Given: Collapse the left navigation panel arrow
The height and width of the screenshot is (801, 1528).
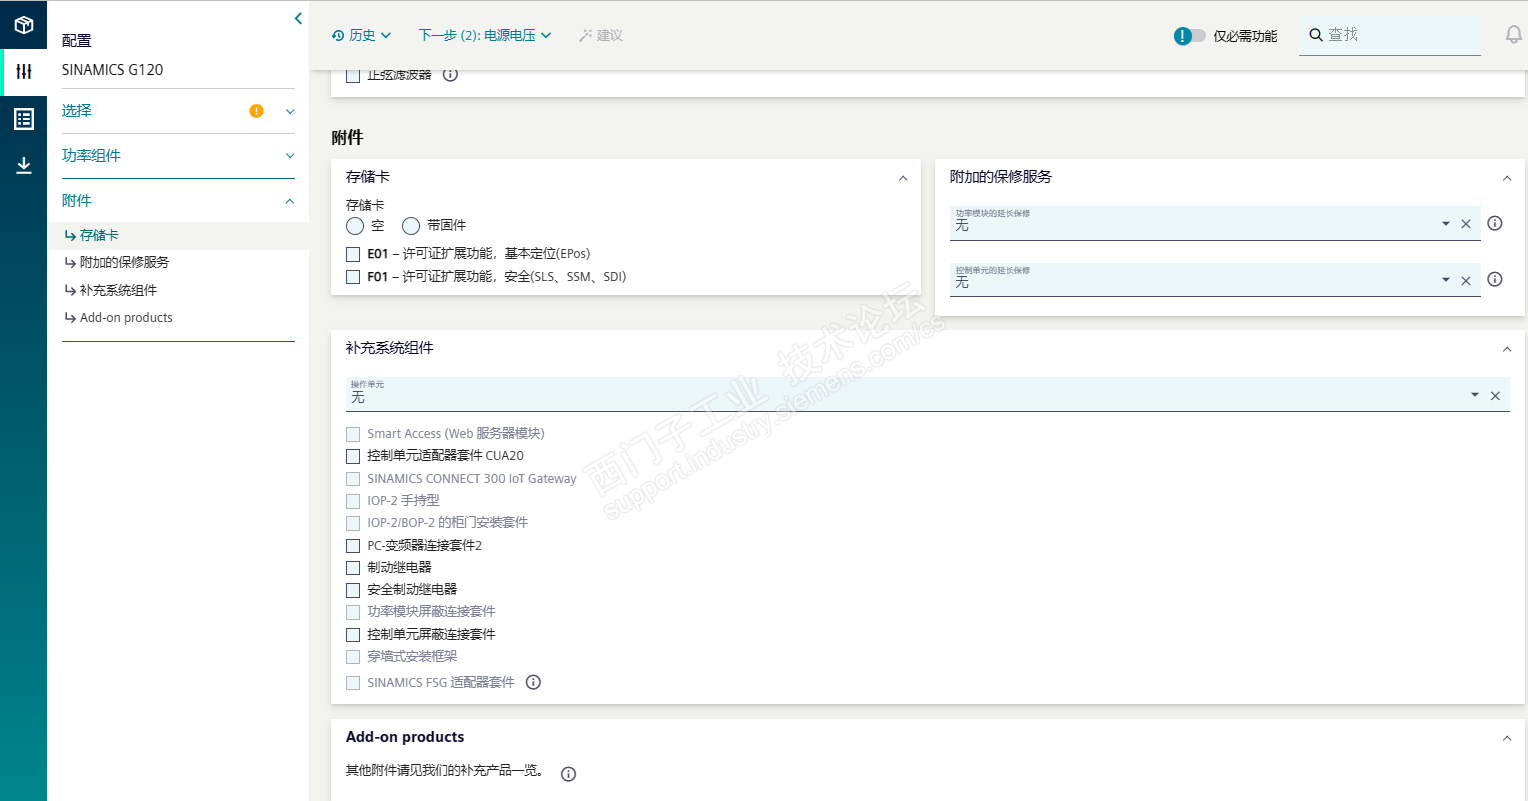Looking at the screenshot, I should pyautogui.click(x=298, y=18).
